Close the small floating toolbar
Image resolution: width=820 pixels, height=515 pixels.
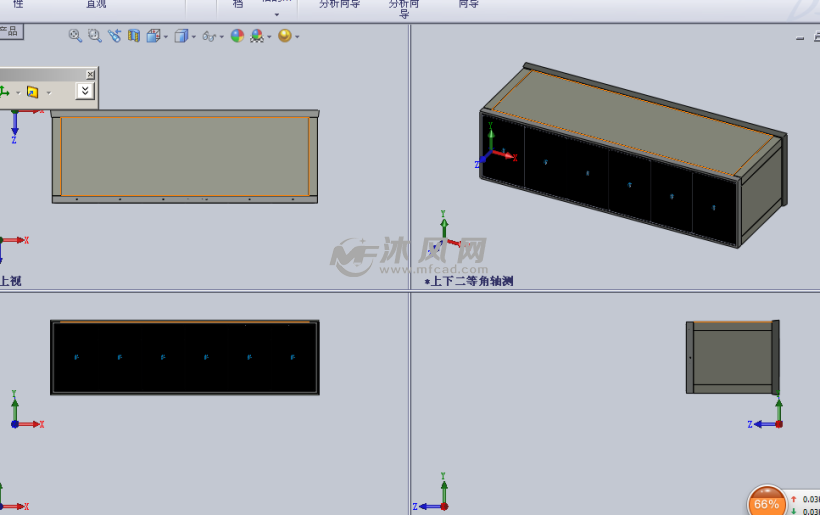tap(90, 74)
